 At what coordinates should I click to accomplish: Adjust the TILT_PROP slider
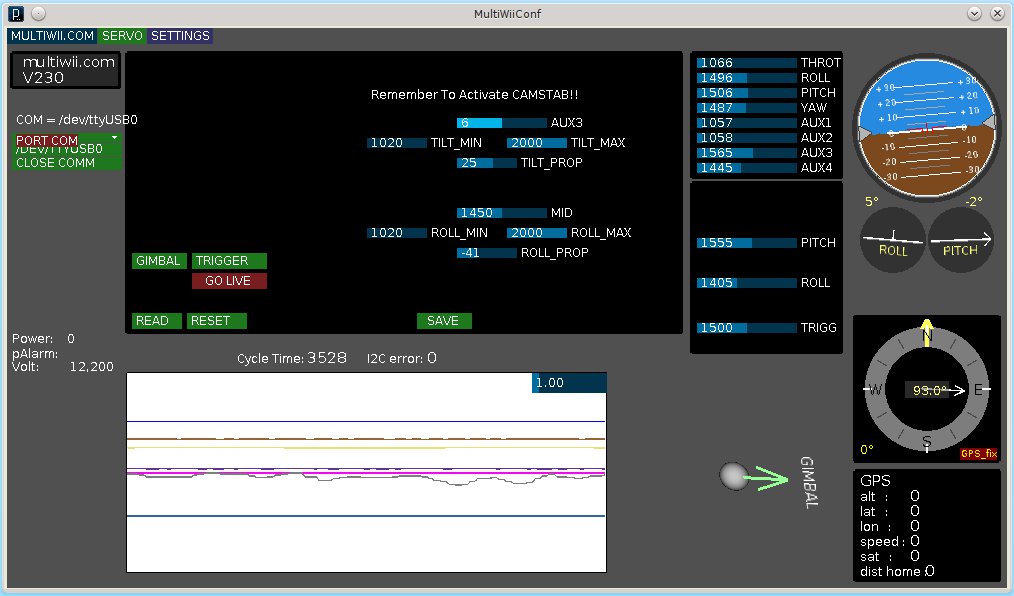(487, 162)
